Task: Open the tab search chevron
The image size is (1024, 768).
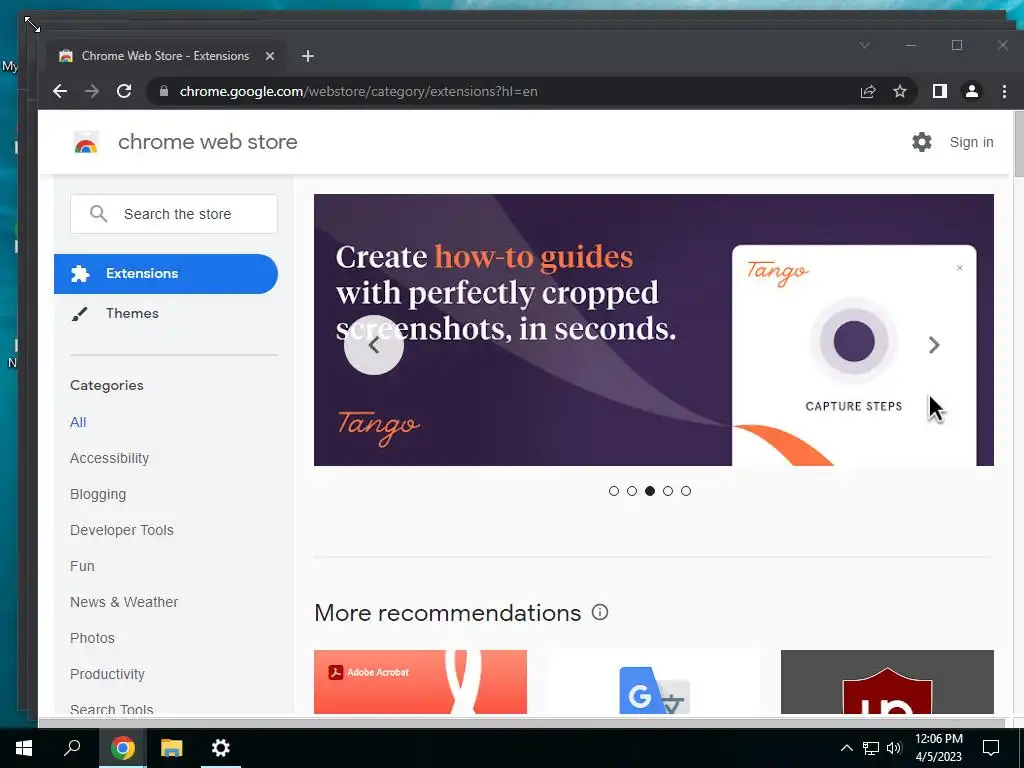Action: click(865, 45)
